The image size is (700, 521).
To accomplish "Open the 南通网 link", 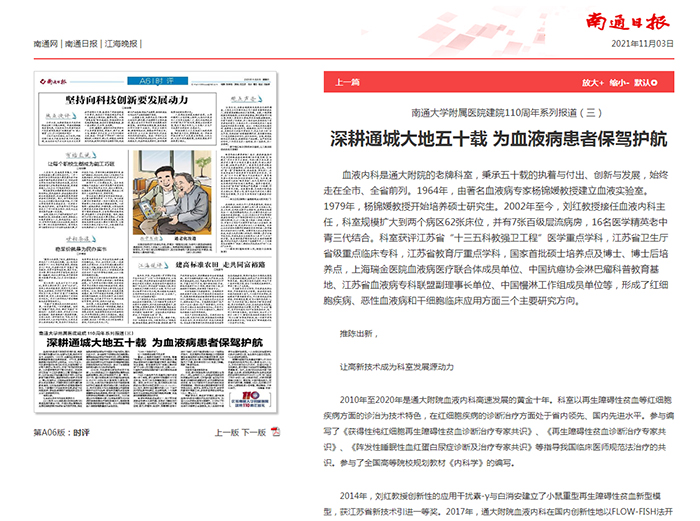I will (45, 46).
